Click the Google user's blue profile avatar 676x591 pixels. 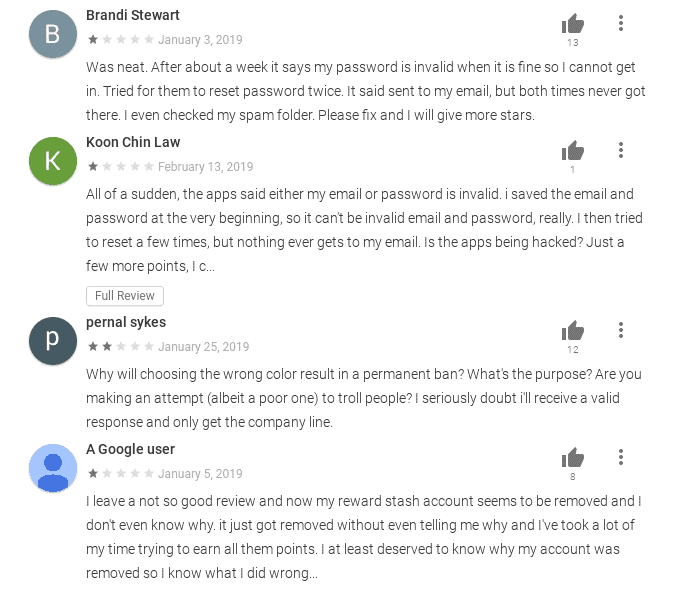coord(53,468)
